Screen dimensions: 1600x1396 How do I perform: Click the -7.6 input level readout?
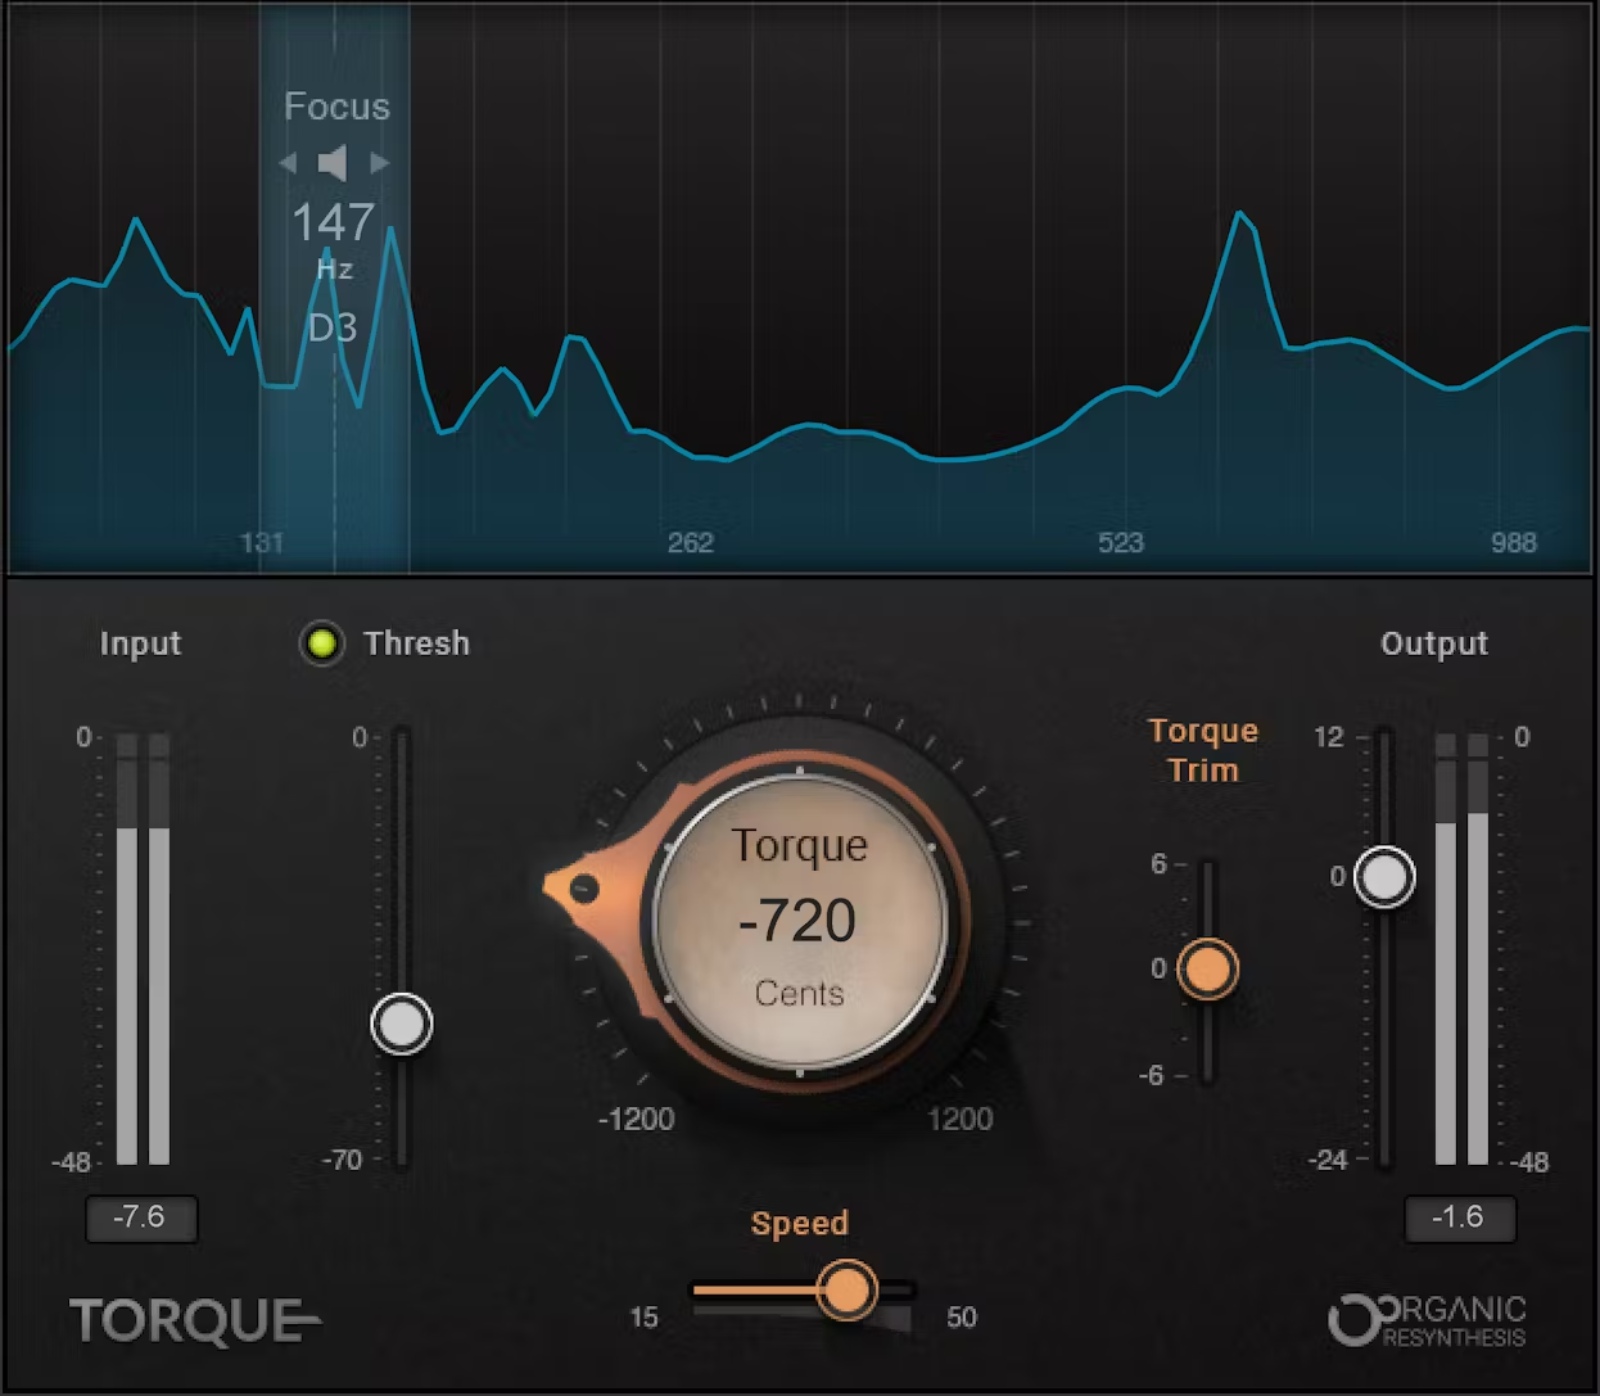pos(141,1218)
